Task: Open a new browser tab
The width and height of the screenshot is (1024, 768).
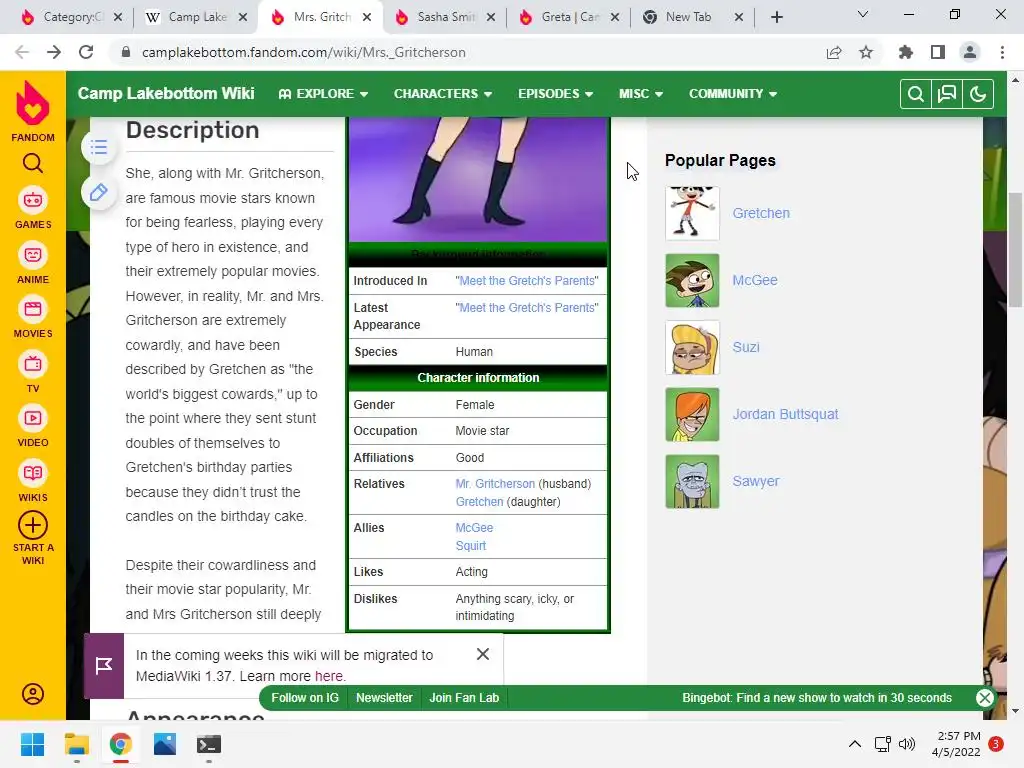Action: point(776,17)
